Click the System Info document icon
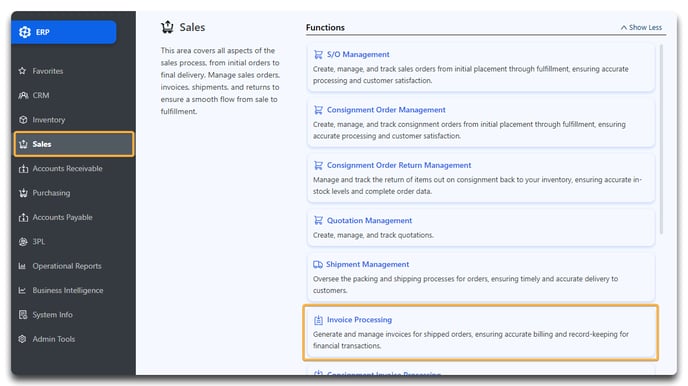 coord(23,315)
